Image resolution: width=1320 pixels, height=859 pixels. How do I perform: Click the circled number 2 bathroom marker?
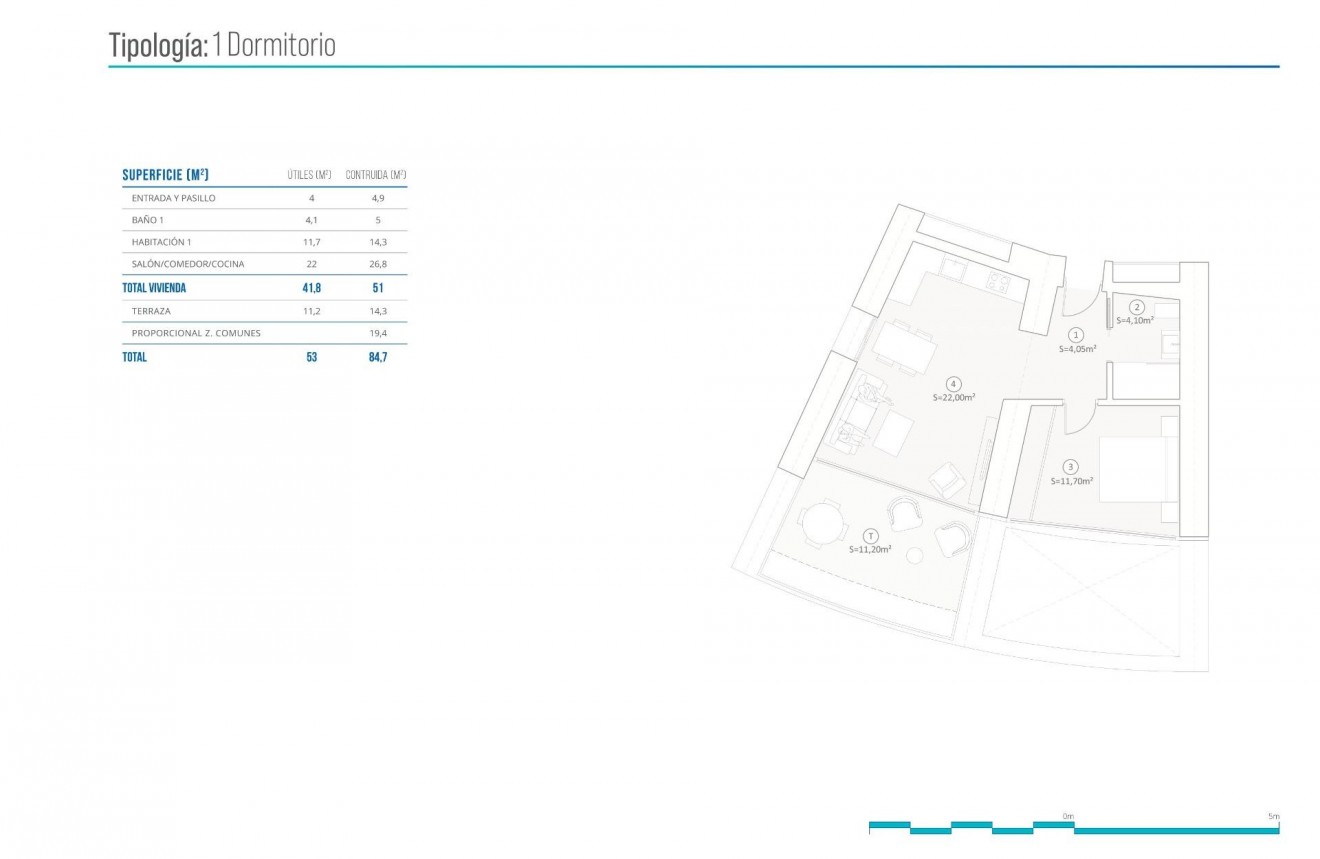click(x=1136, y=308)
